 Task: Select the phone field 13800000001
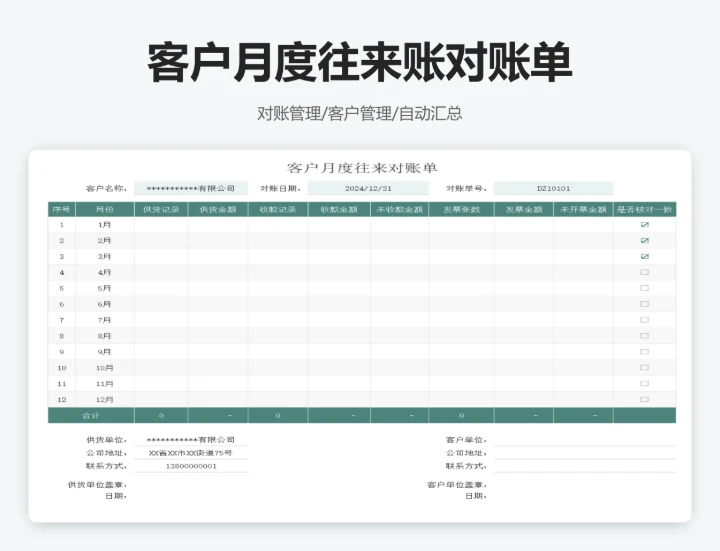click(x=191, y=466)
